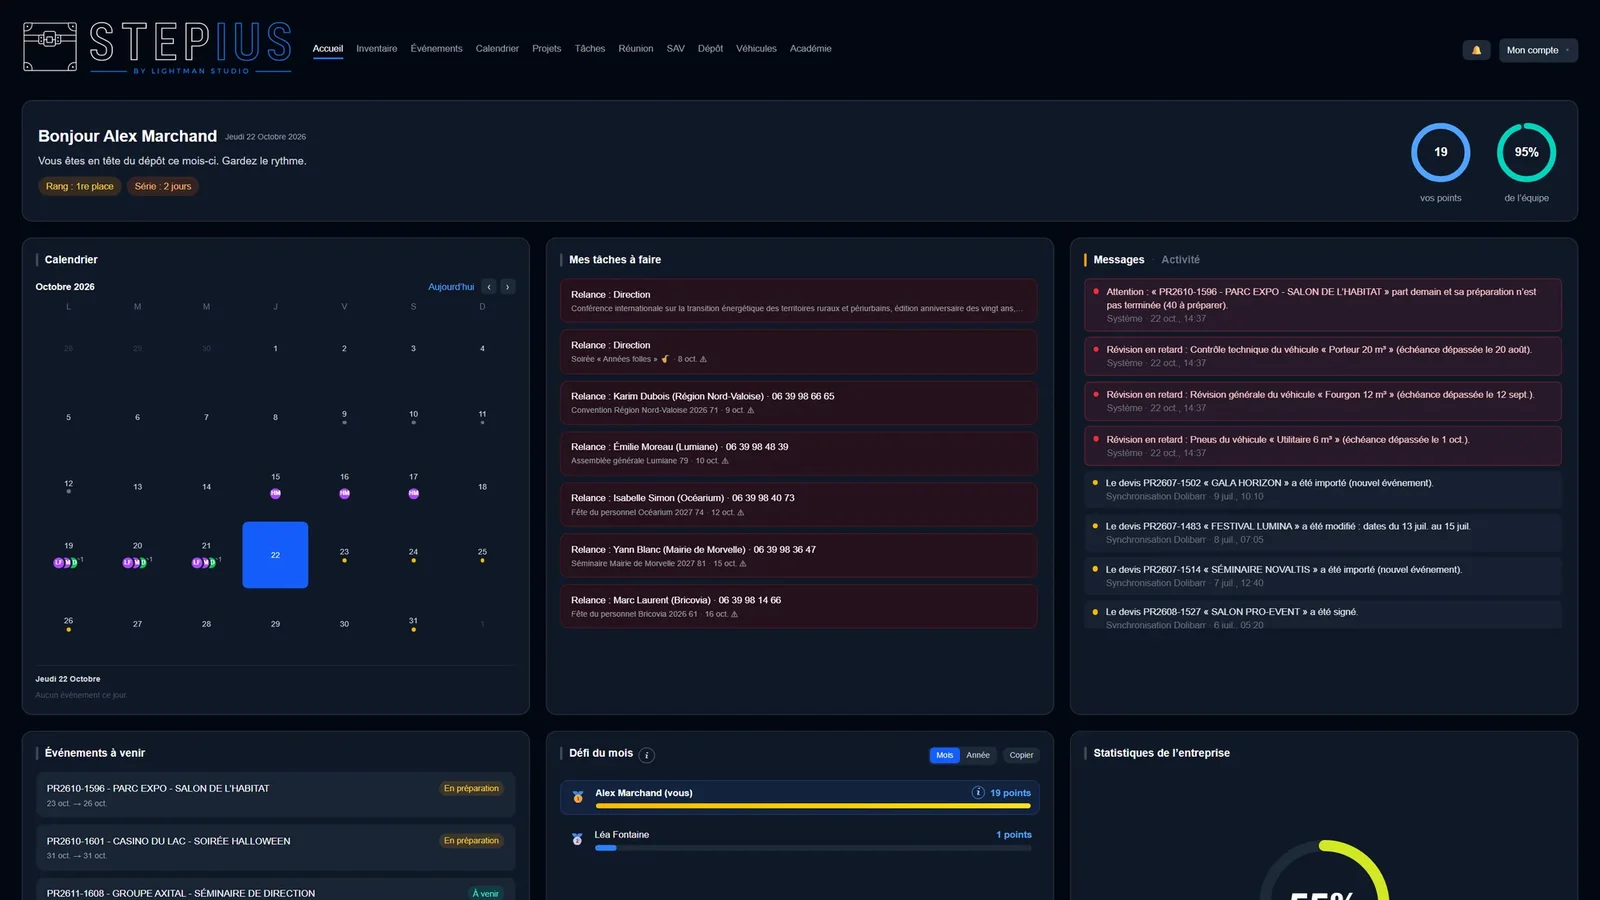
Task: Open the Émilie Moreau (Lumiane) relance task
Action: (x=799, y=454)
